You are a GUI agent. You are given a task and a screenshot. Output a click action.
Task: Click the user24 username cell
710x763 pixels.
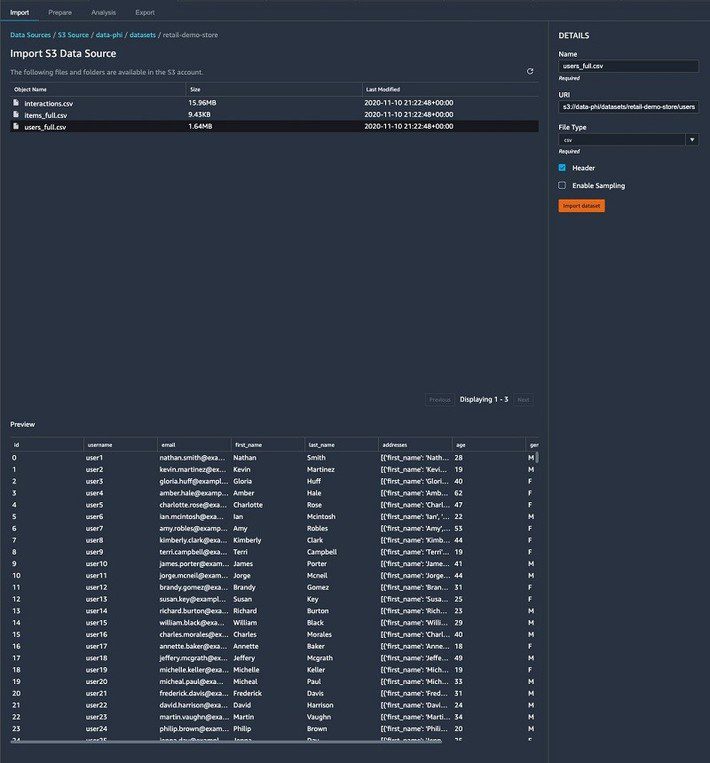click(x=96, y=728)
